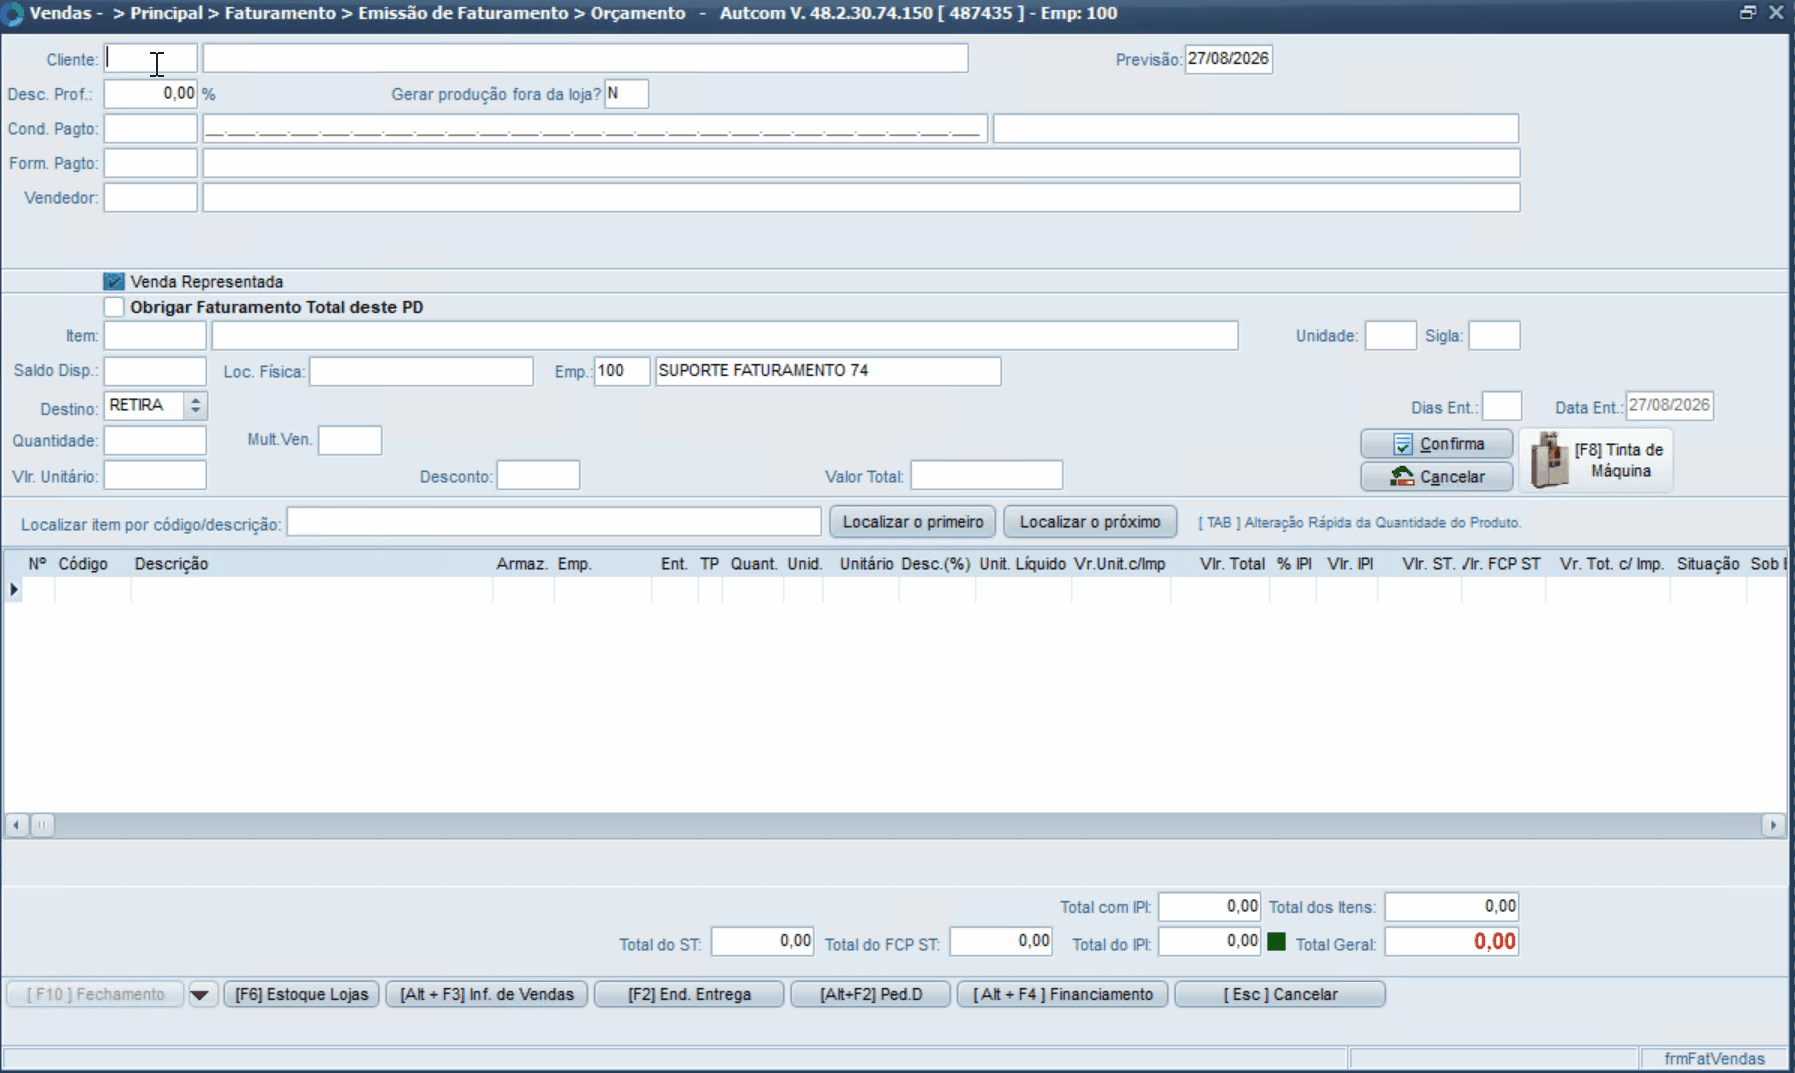Click the Descrição column header
Viewport: 1795px width, 1073px height.
click(171, 564)
